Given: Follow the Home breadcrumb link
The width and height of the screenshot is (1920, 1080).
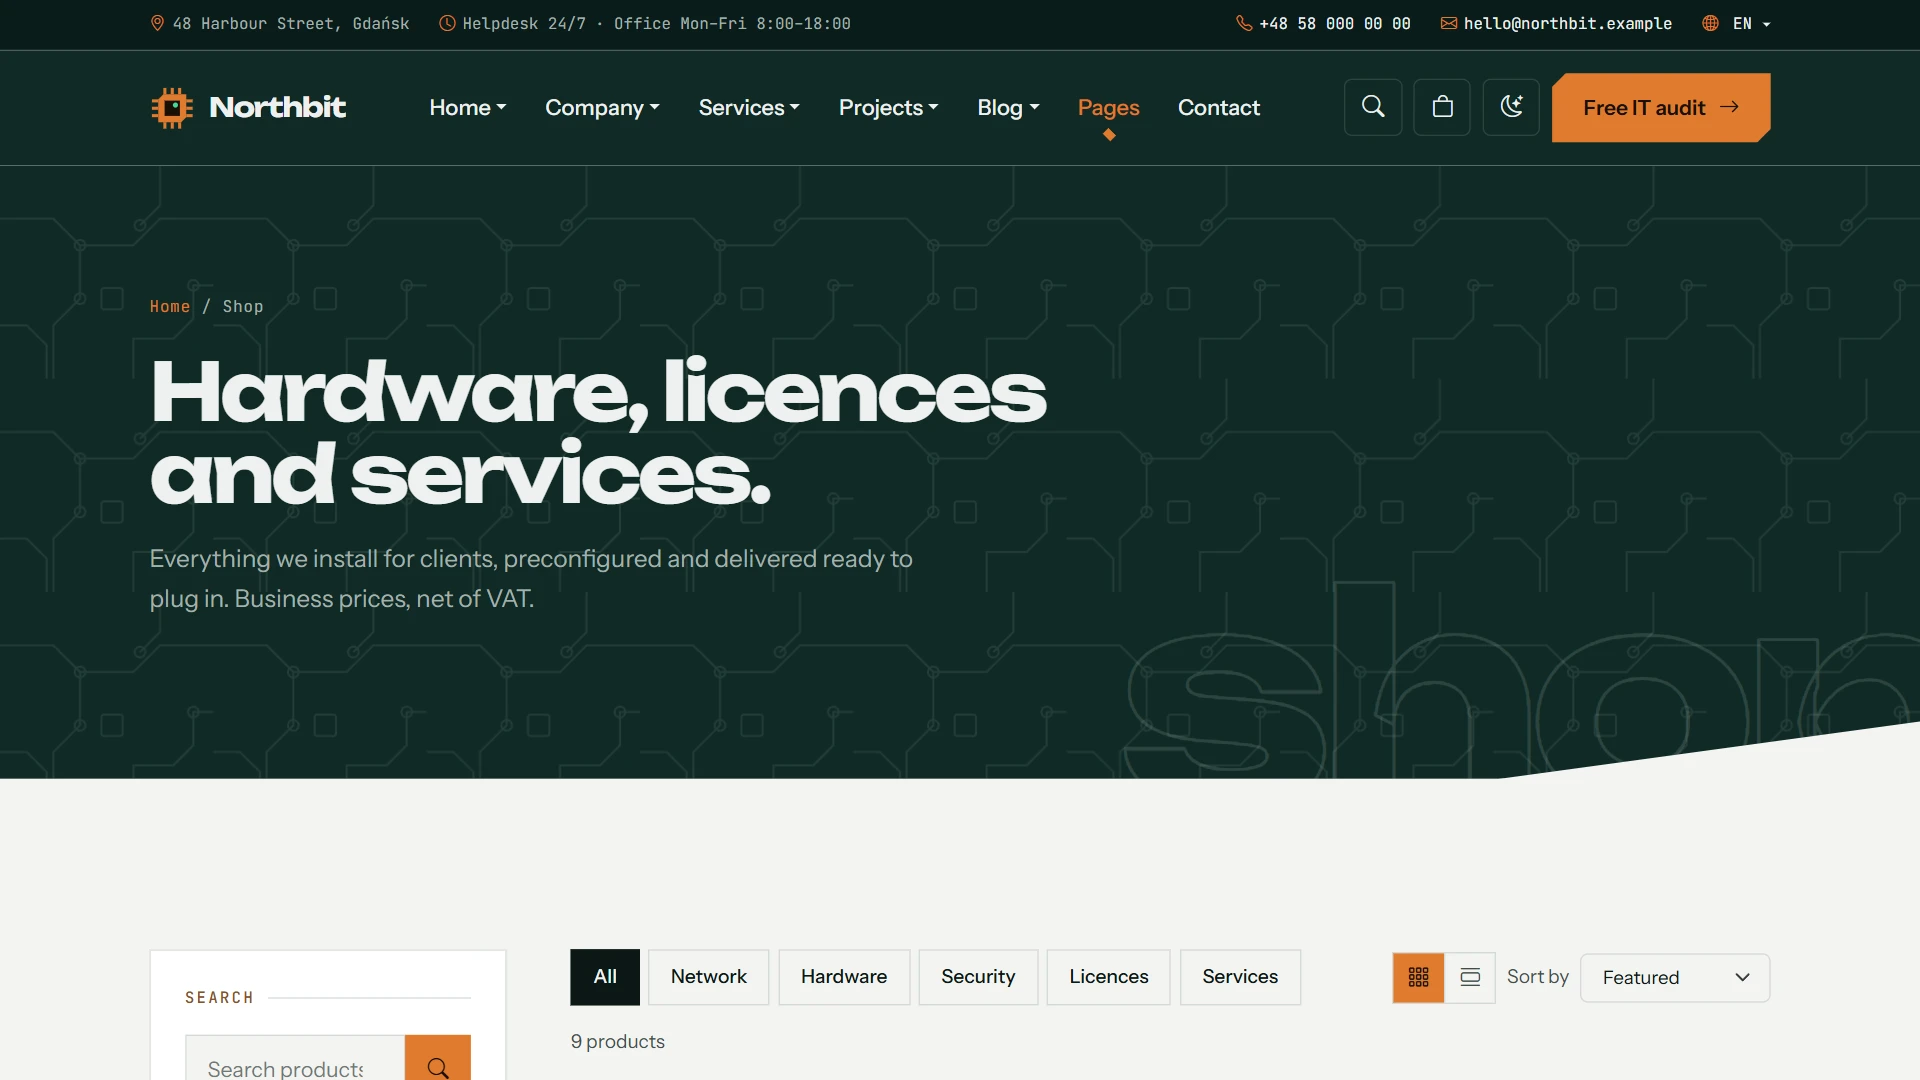Looking at the screenshot, I should pos(170,306).
